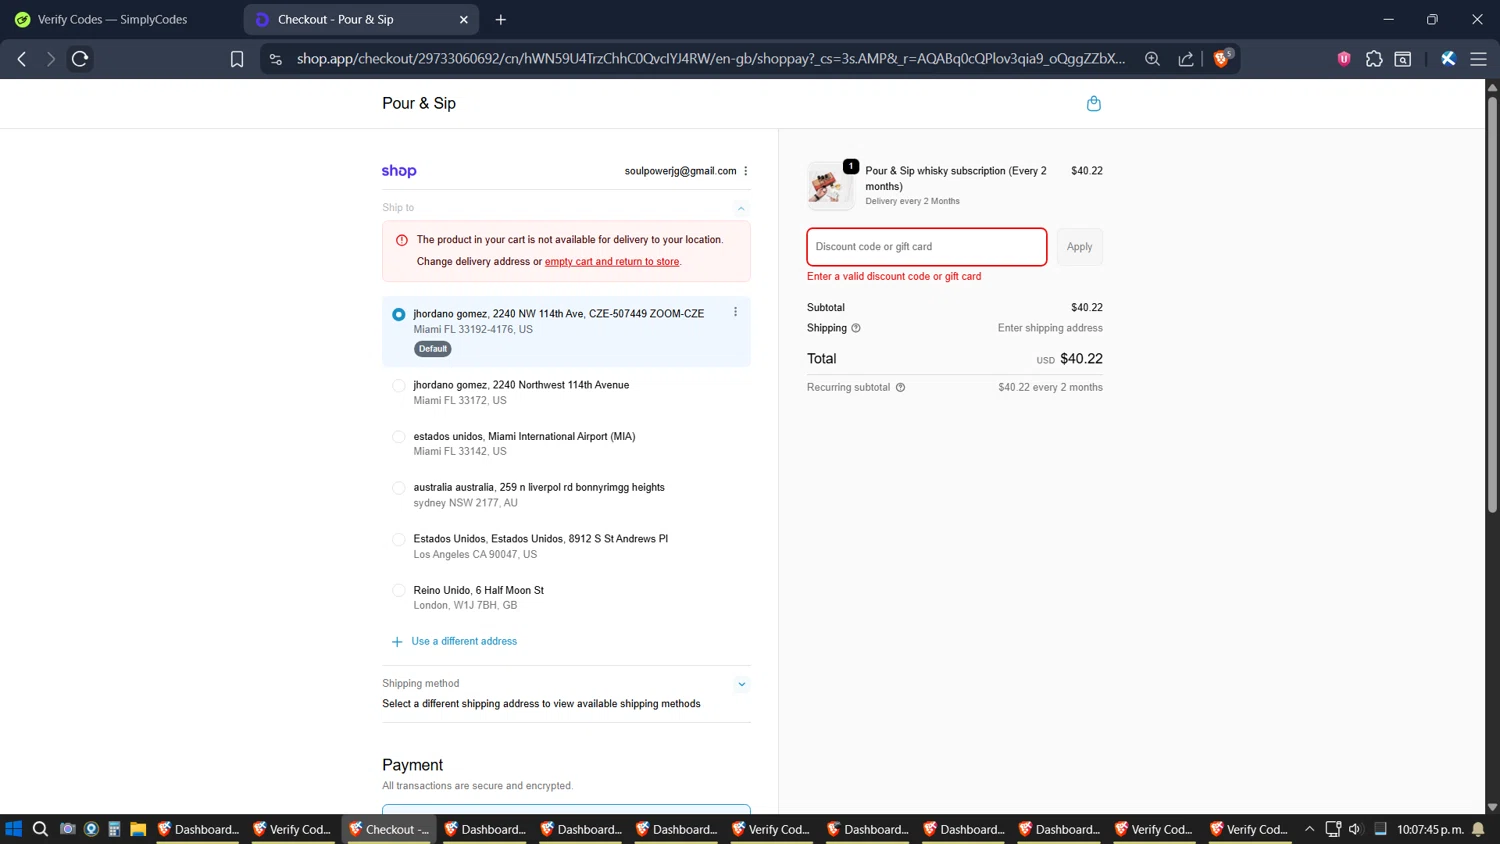
Task: Show info about Recurring subtotal
Action: point(900,388)
